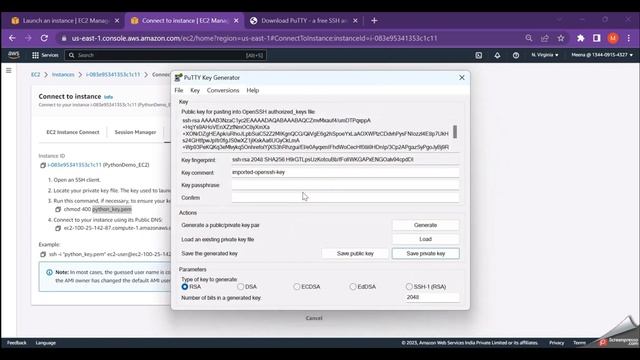This screenshot has height=360, width=640.
Task: Open a new browser tab with plus
Action: pyautogui.click(x=374, y=20)
